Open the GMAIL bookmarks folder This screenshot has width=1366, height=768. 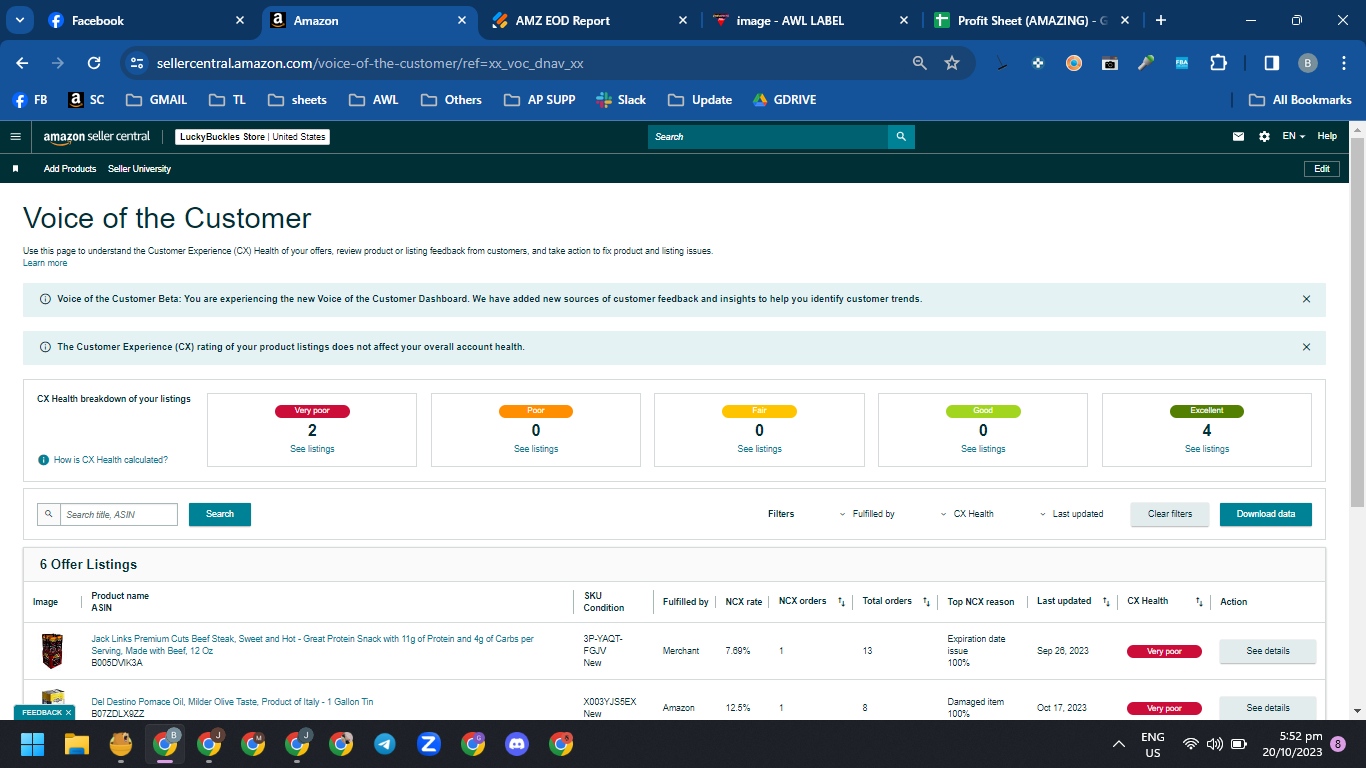pyautogui.click(x=157, y=100)
